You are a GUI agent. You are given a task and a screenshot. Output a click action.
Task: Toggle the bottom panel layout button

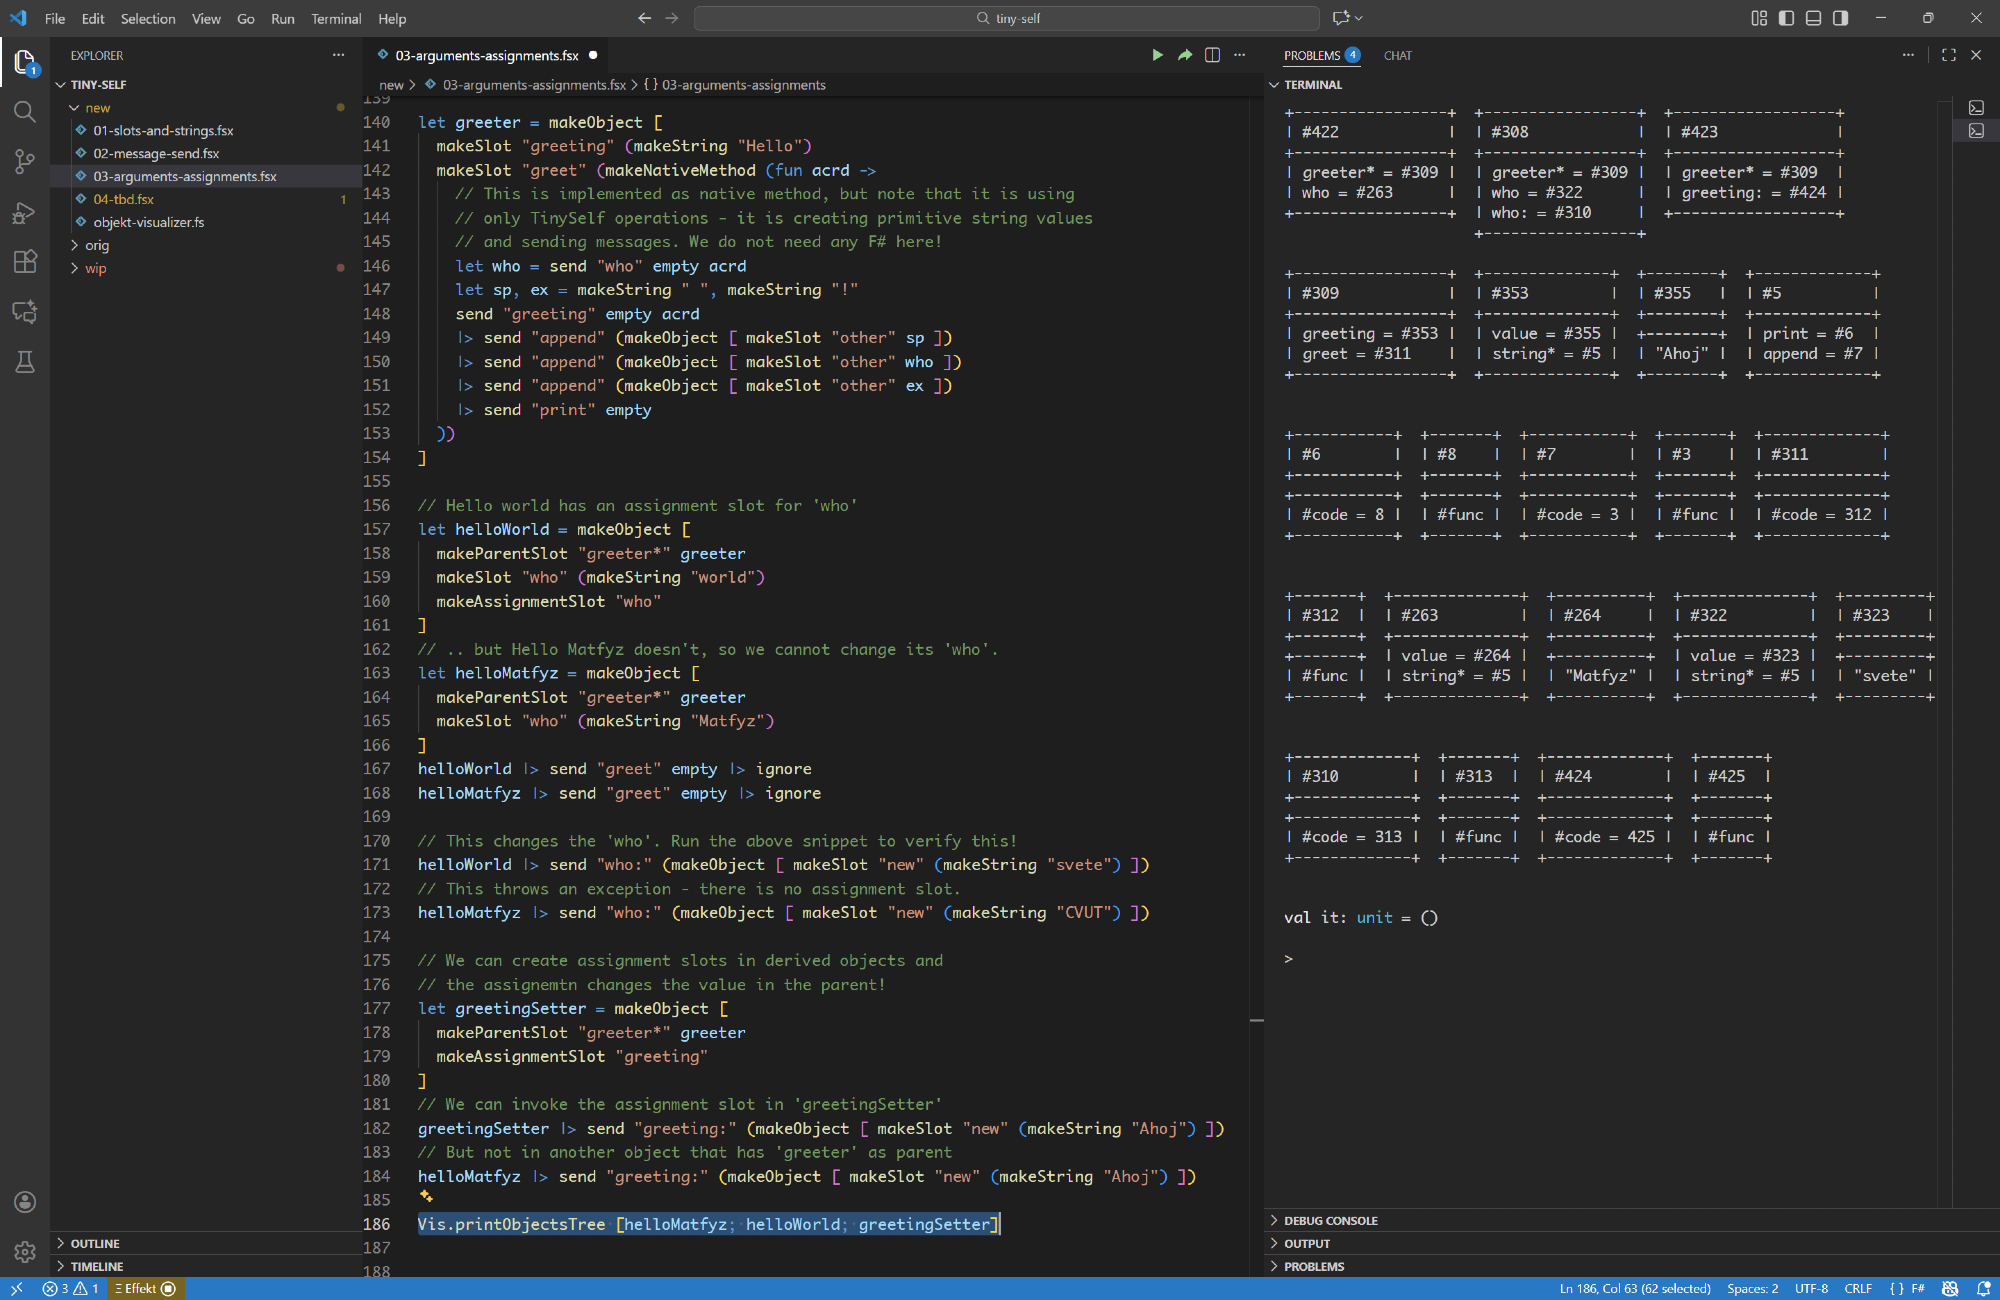pos(1813,18)
